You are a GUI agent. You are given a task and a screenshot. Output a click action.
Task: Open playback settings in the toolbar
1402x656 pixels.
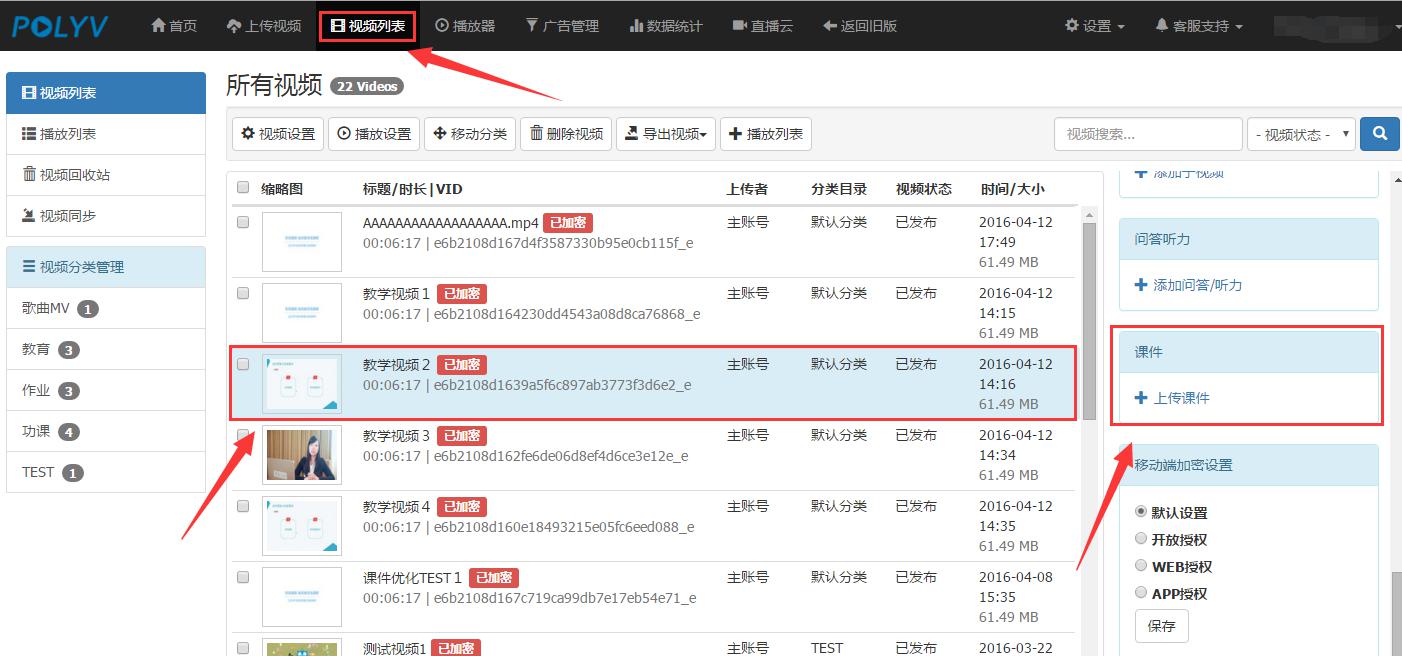point(374,134)
